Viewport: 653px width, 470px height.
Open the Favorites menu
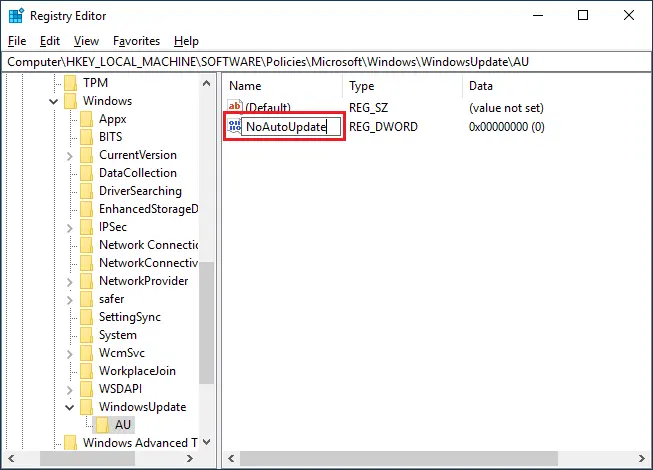coord(136,41)
